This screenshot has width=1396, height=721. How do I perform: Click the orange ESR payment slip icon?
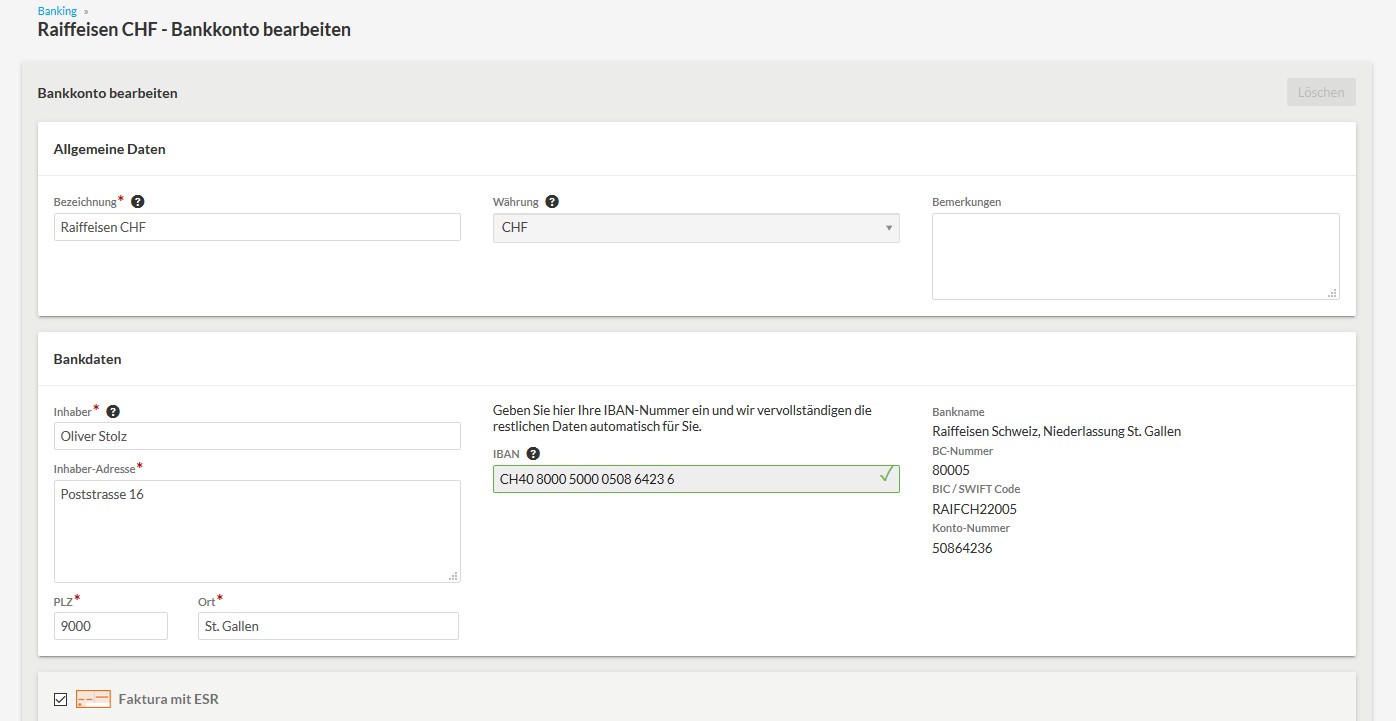point(93,699)
